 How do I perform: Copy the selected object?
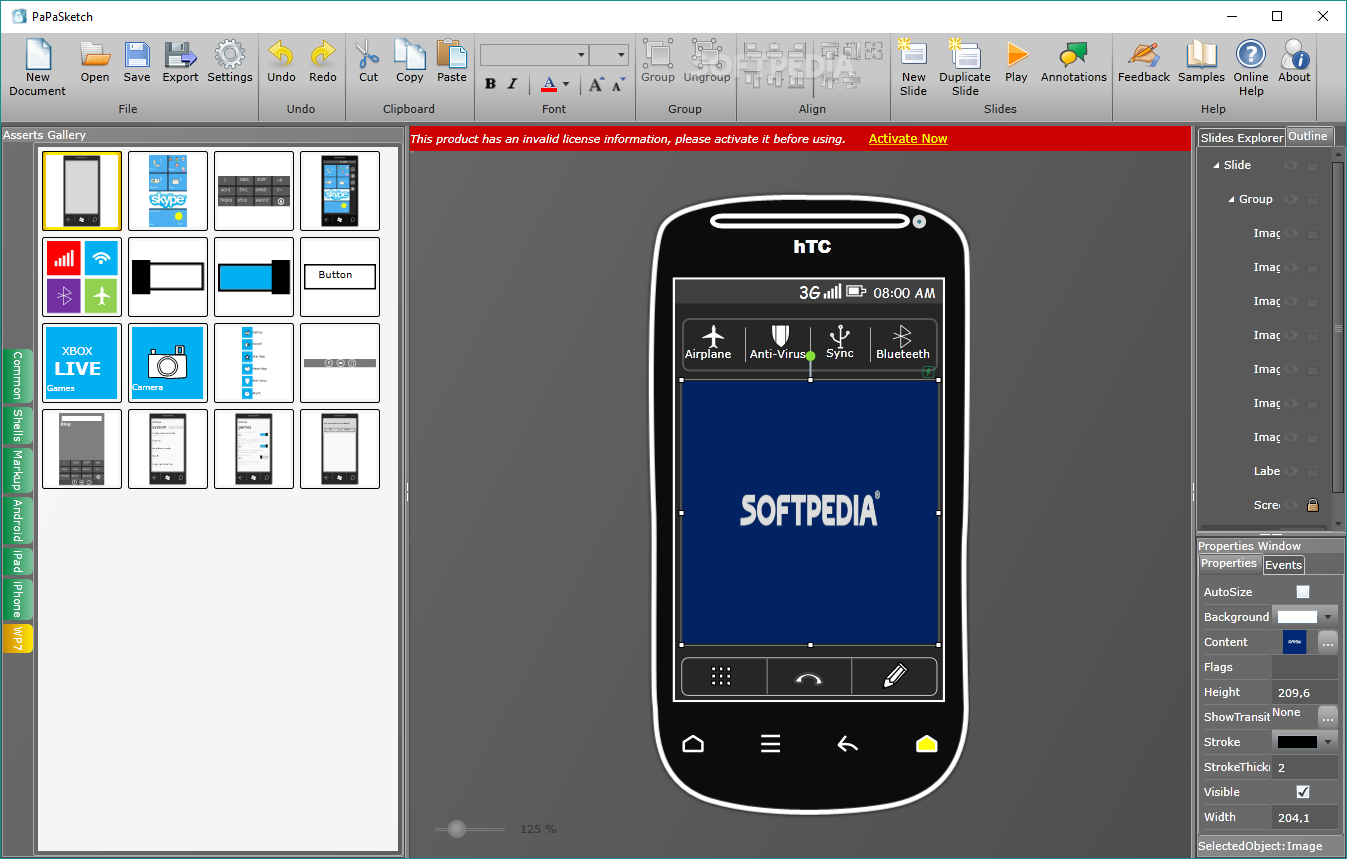click(409, 62)
